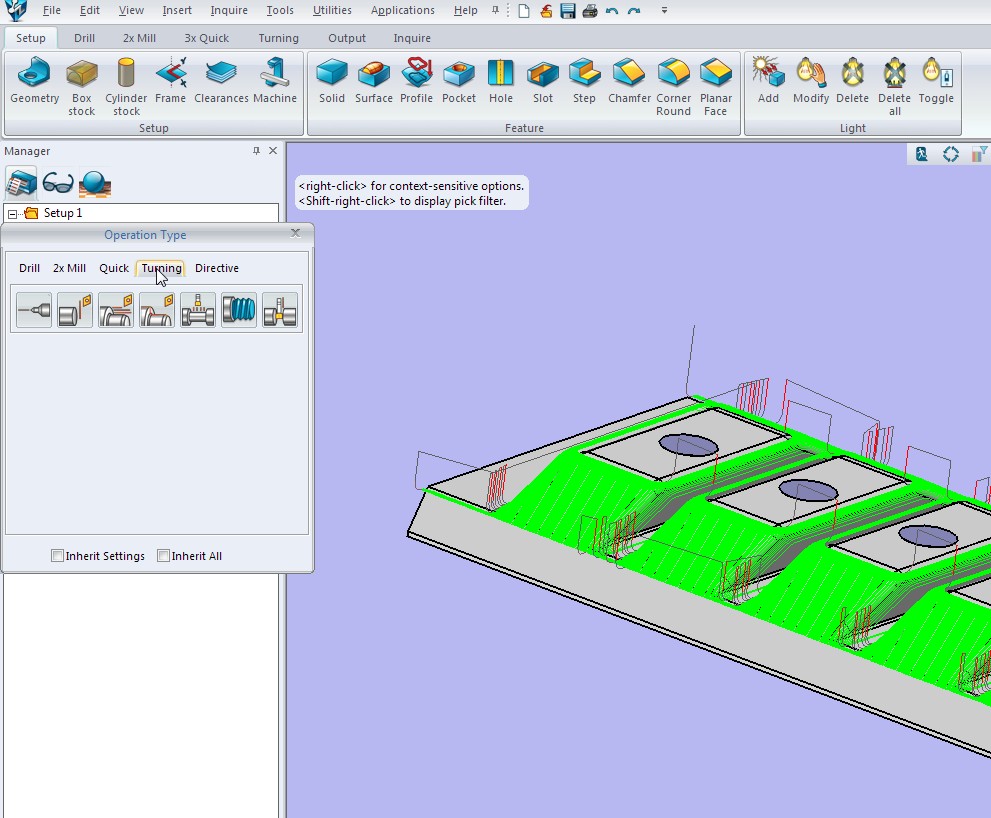Close the Operation Type dialog
This screenshot has width=991, height=818.
point(295,232)
